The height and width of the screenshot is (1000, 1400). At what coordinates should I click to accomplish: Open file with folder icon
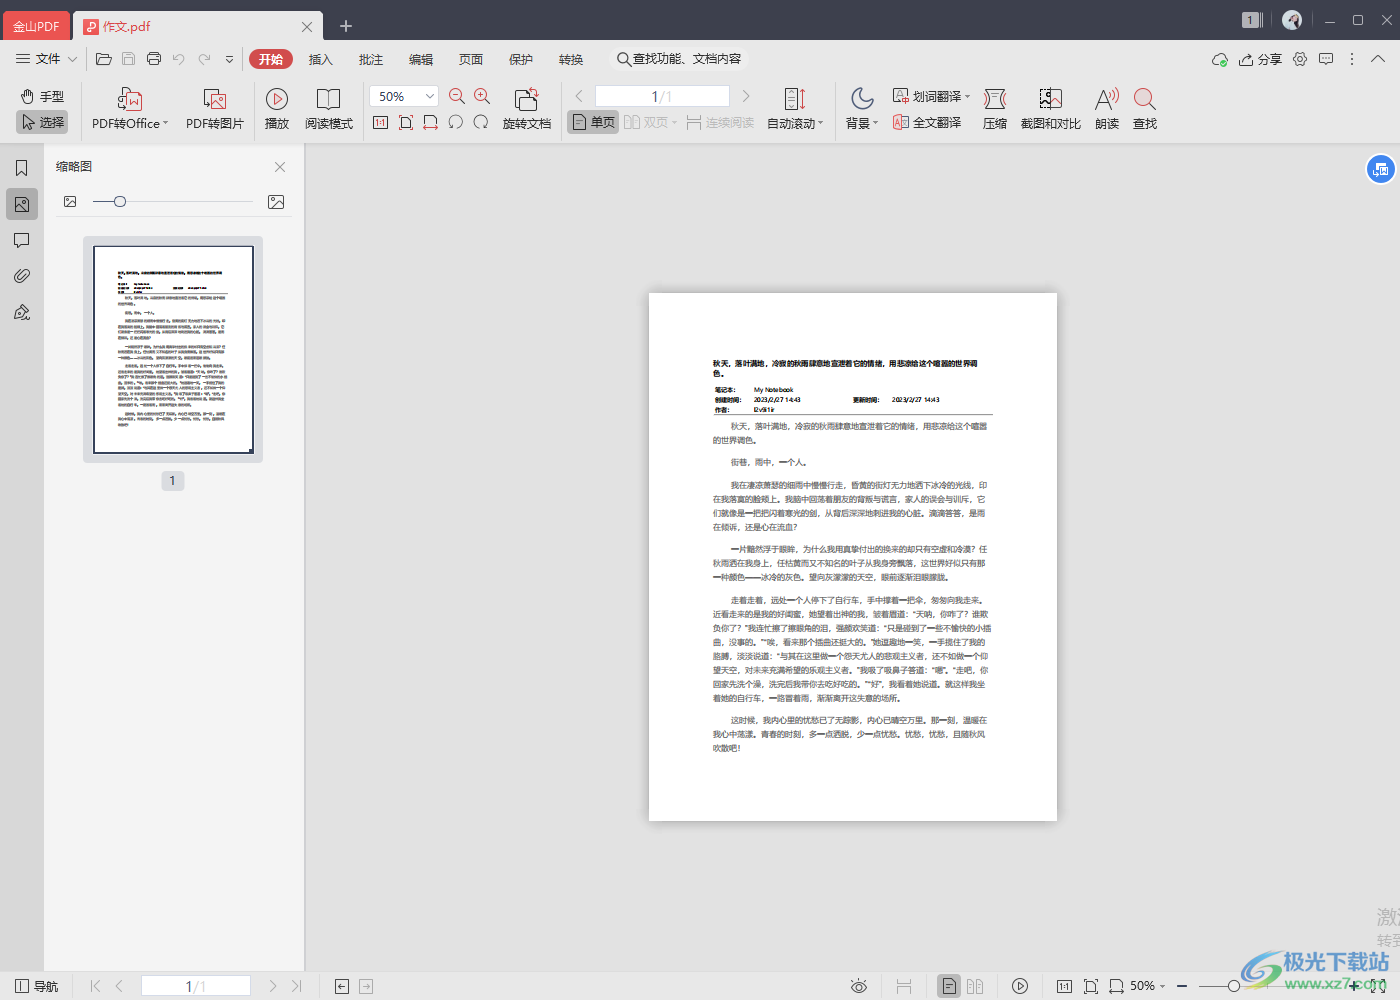pos(103,59)
